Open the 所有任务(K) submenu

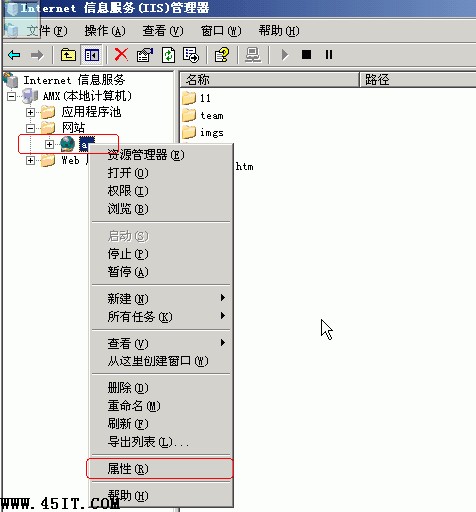[x=161, y=316]
